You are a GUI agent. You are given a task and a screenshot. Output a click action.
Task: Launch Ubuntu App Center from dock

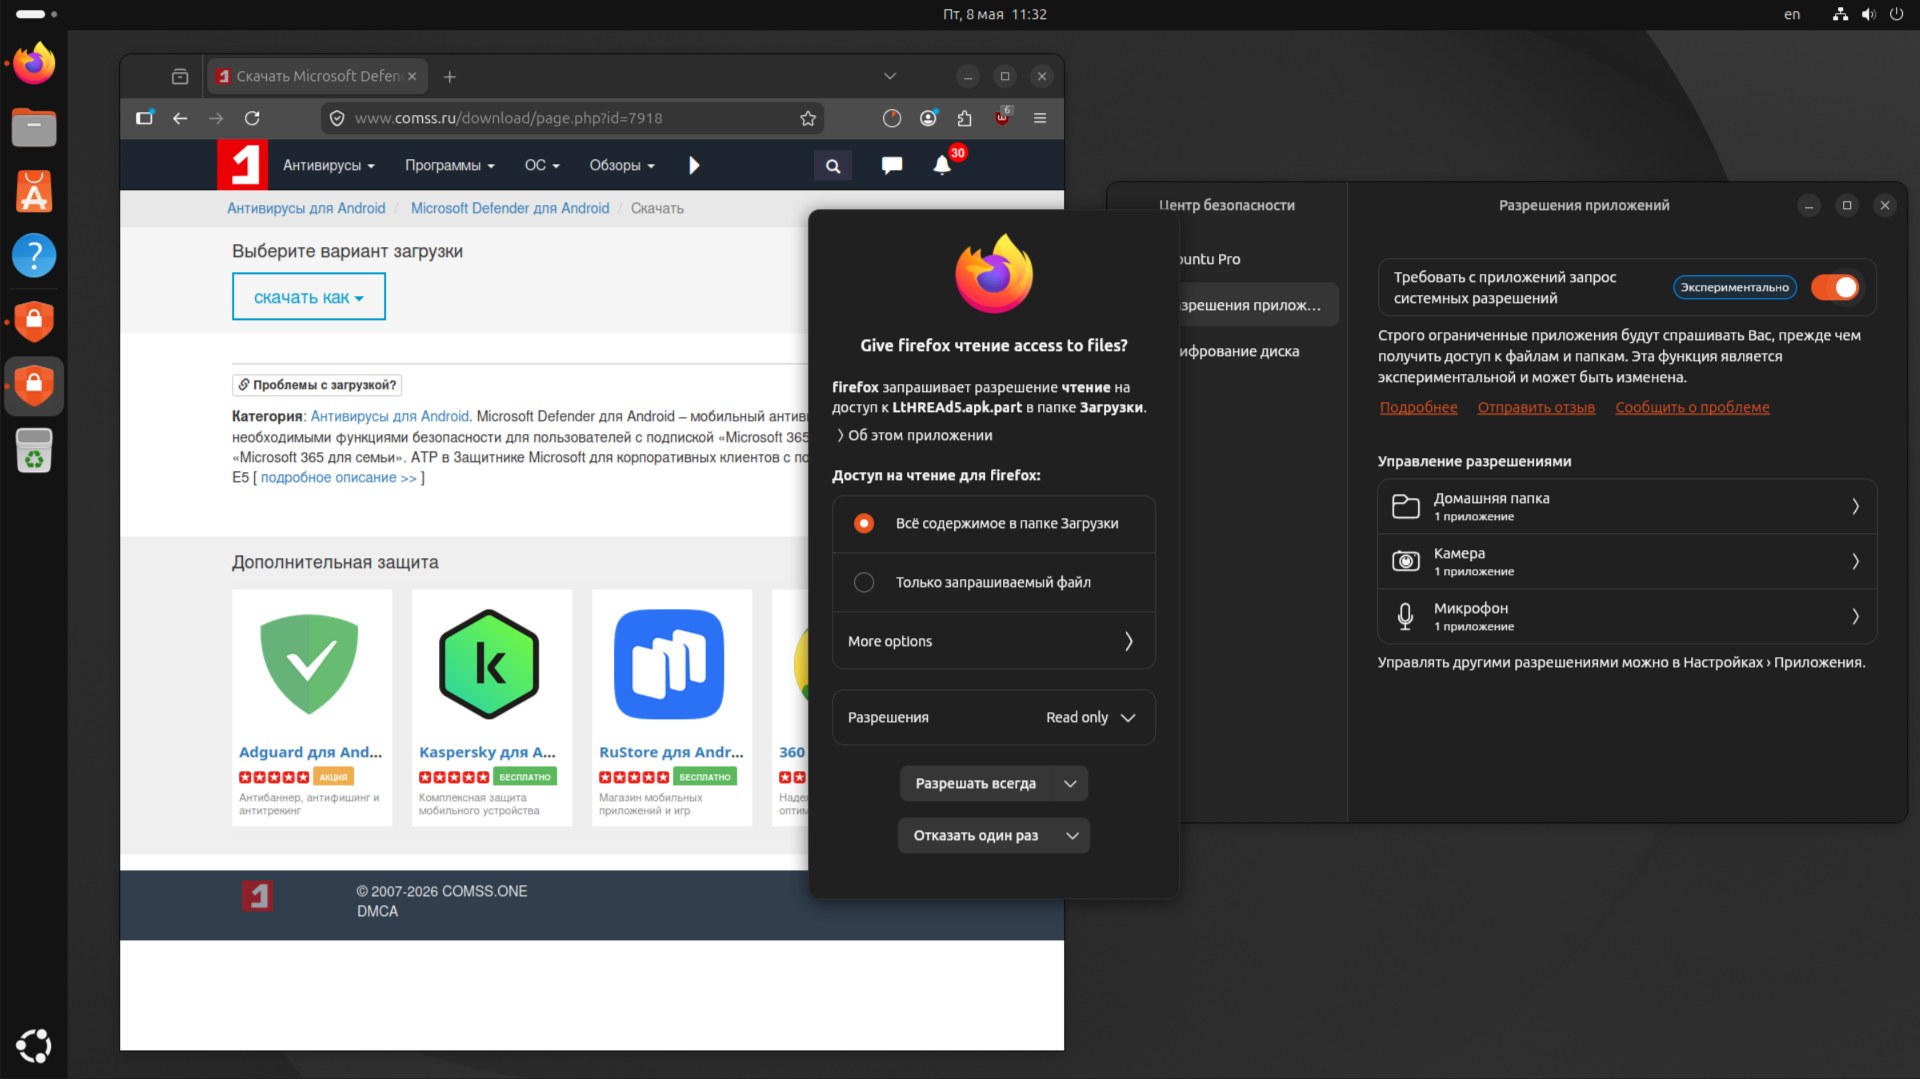[x=34, y=191]
